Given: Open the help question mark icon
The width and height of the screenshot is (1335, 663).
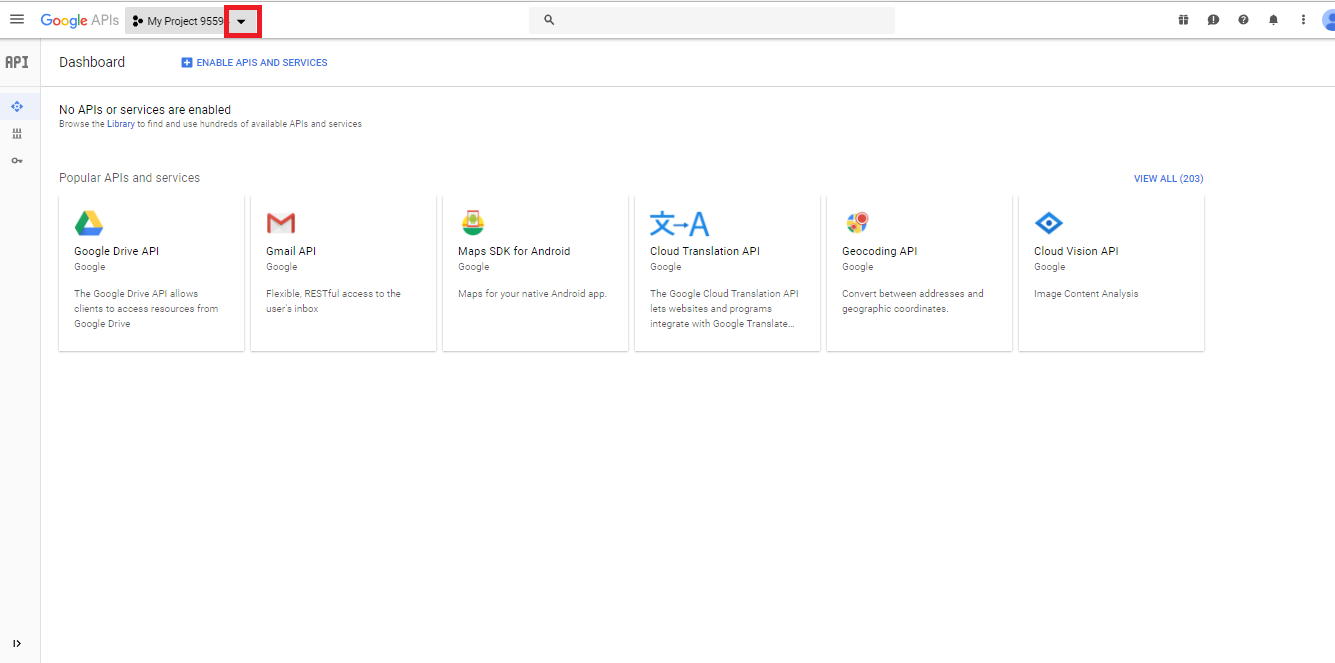Looking at the screenshot, I should tap(1243, 20).
